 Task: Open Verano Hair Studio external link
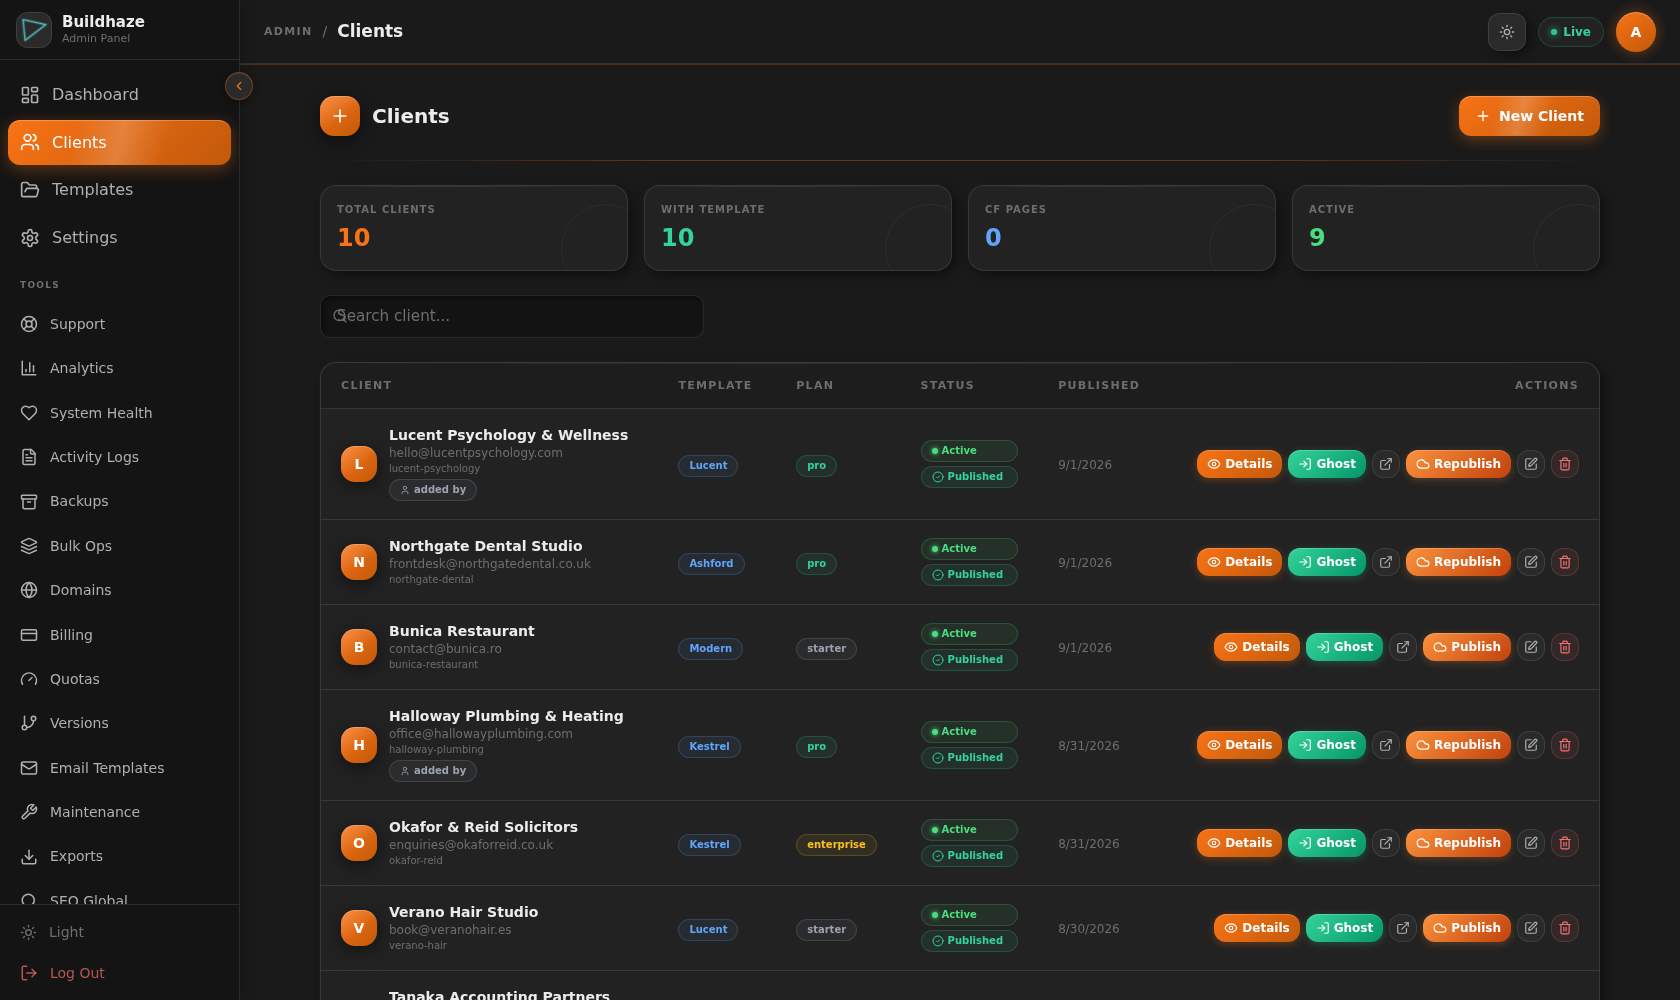(1403, 928)
